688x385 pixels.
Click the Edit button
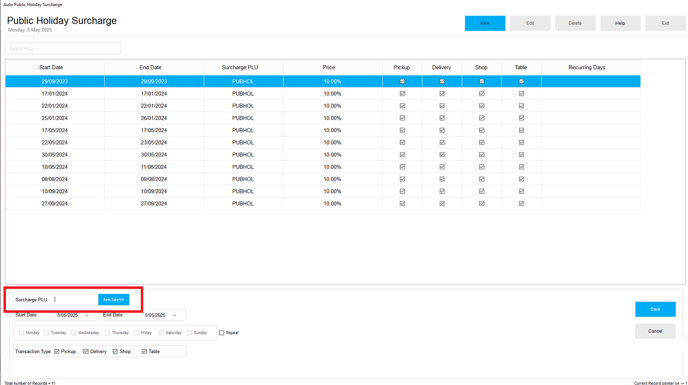tap(530, 23)
